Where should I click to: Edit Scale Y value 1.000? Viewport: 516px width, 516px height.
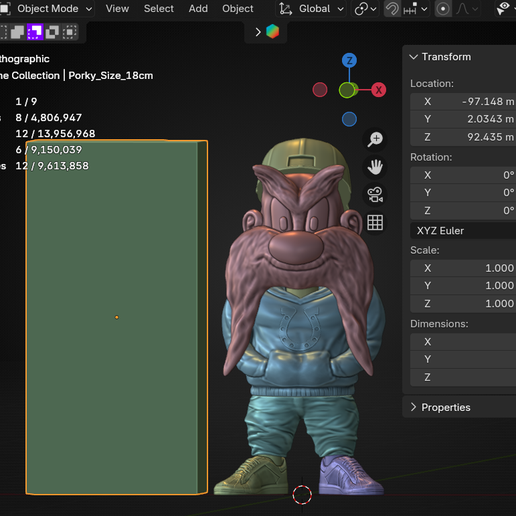(x=463, y=286)
